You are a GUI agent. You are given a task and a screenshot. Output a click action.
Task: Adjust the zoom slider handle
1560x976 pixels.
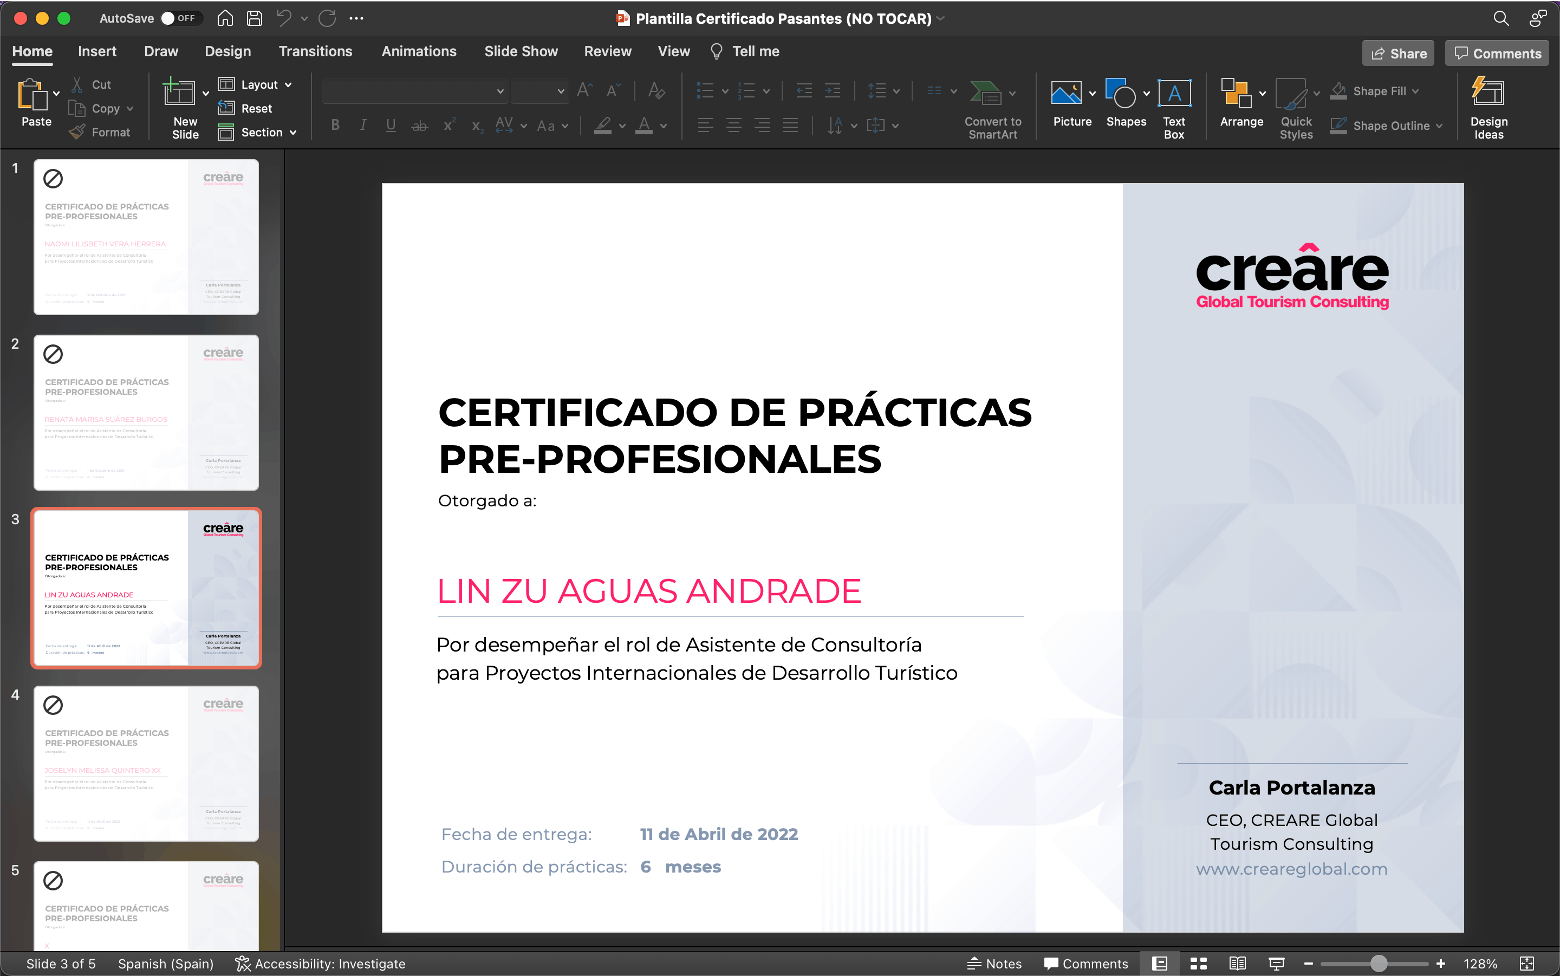pyautogui.click(x=1379, y=964)
